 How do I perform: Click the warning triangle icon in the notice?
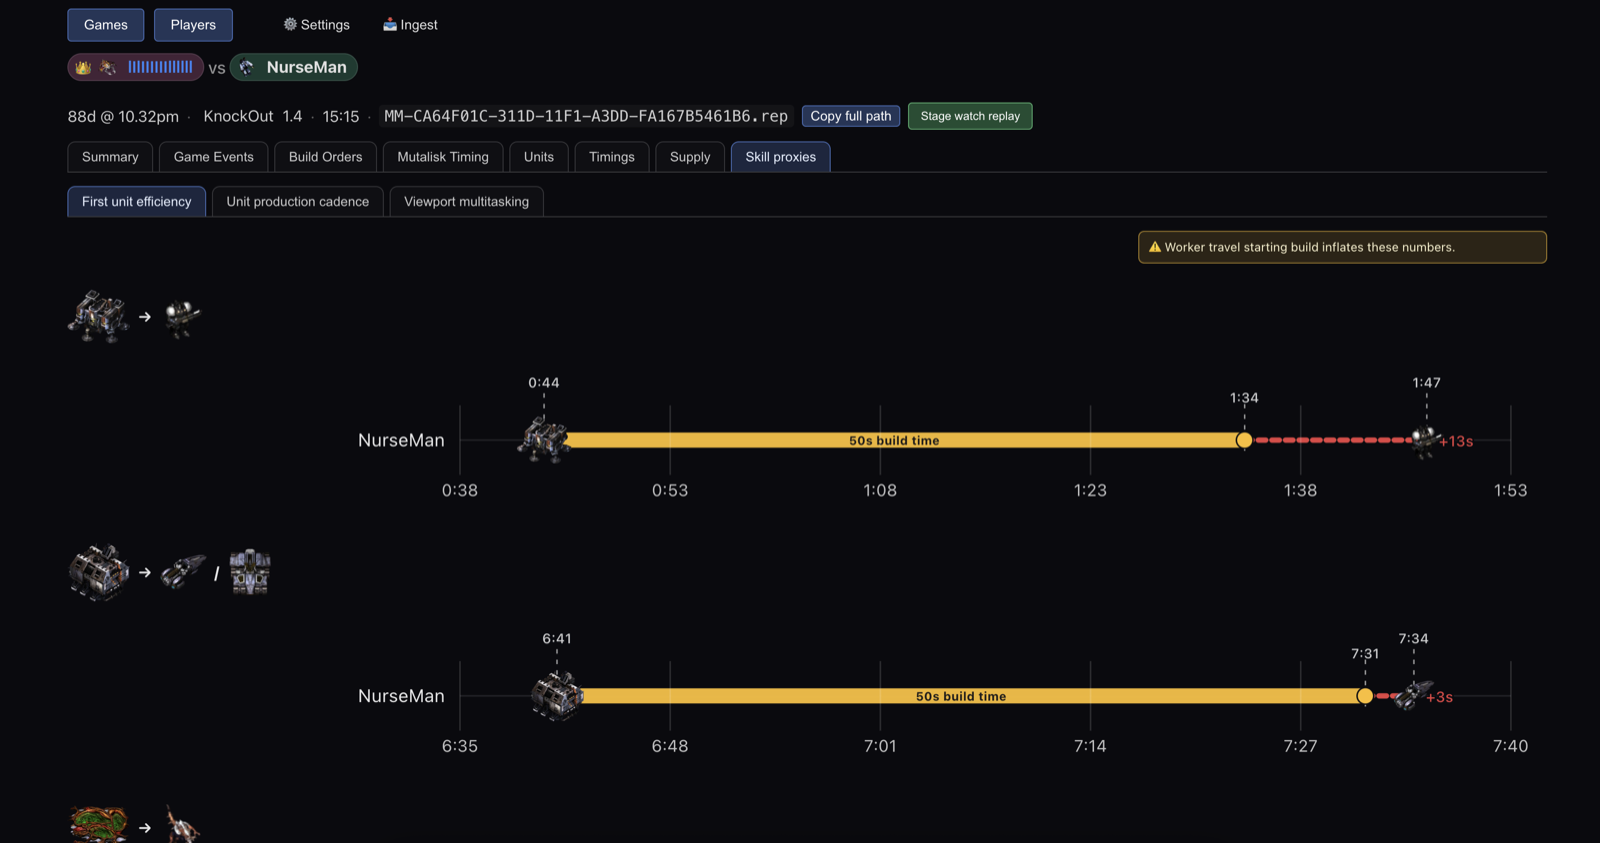[x=1155, y=247]
